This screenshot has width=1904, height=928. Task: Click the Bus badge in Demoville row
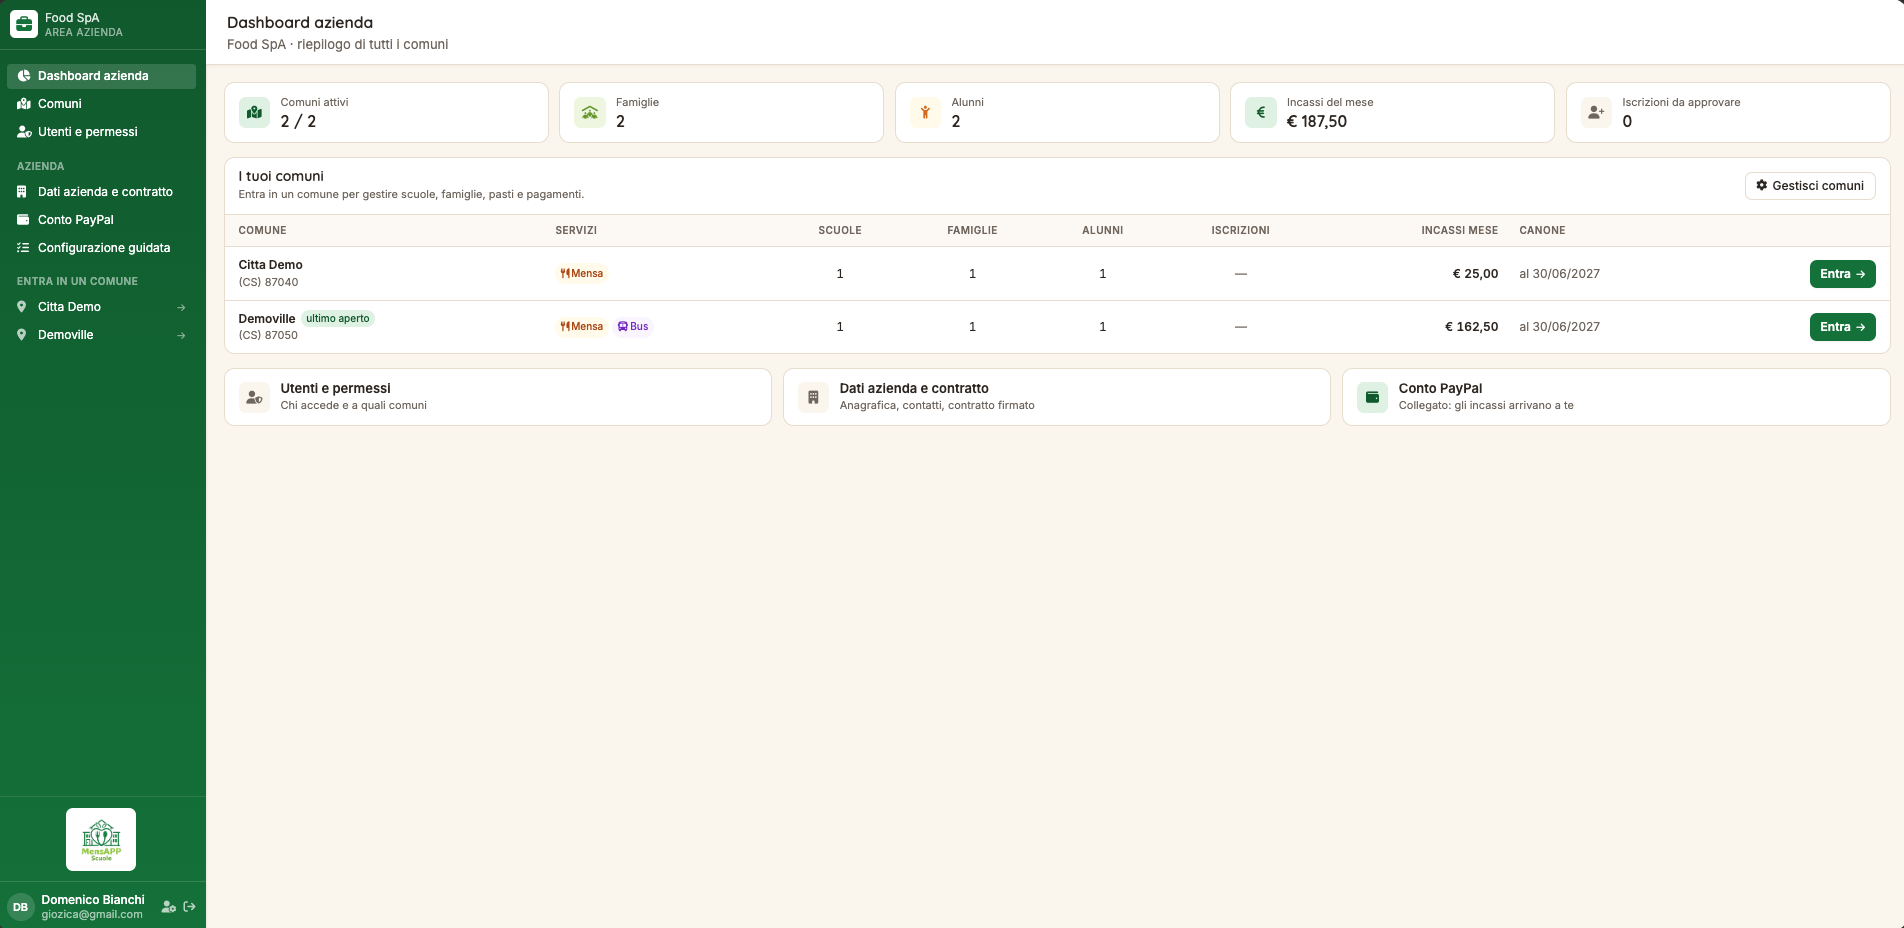(x=633, y=326)
